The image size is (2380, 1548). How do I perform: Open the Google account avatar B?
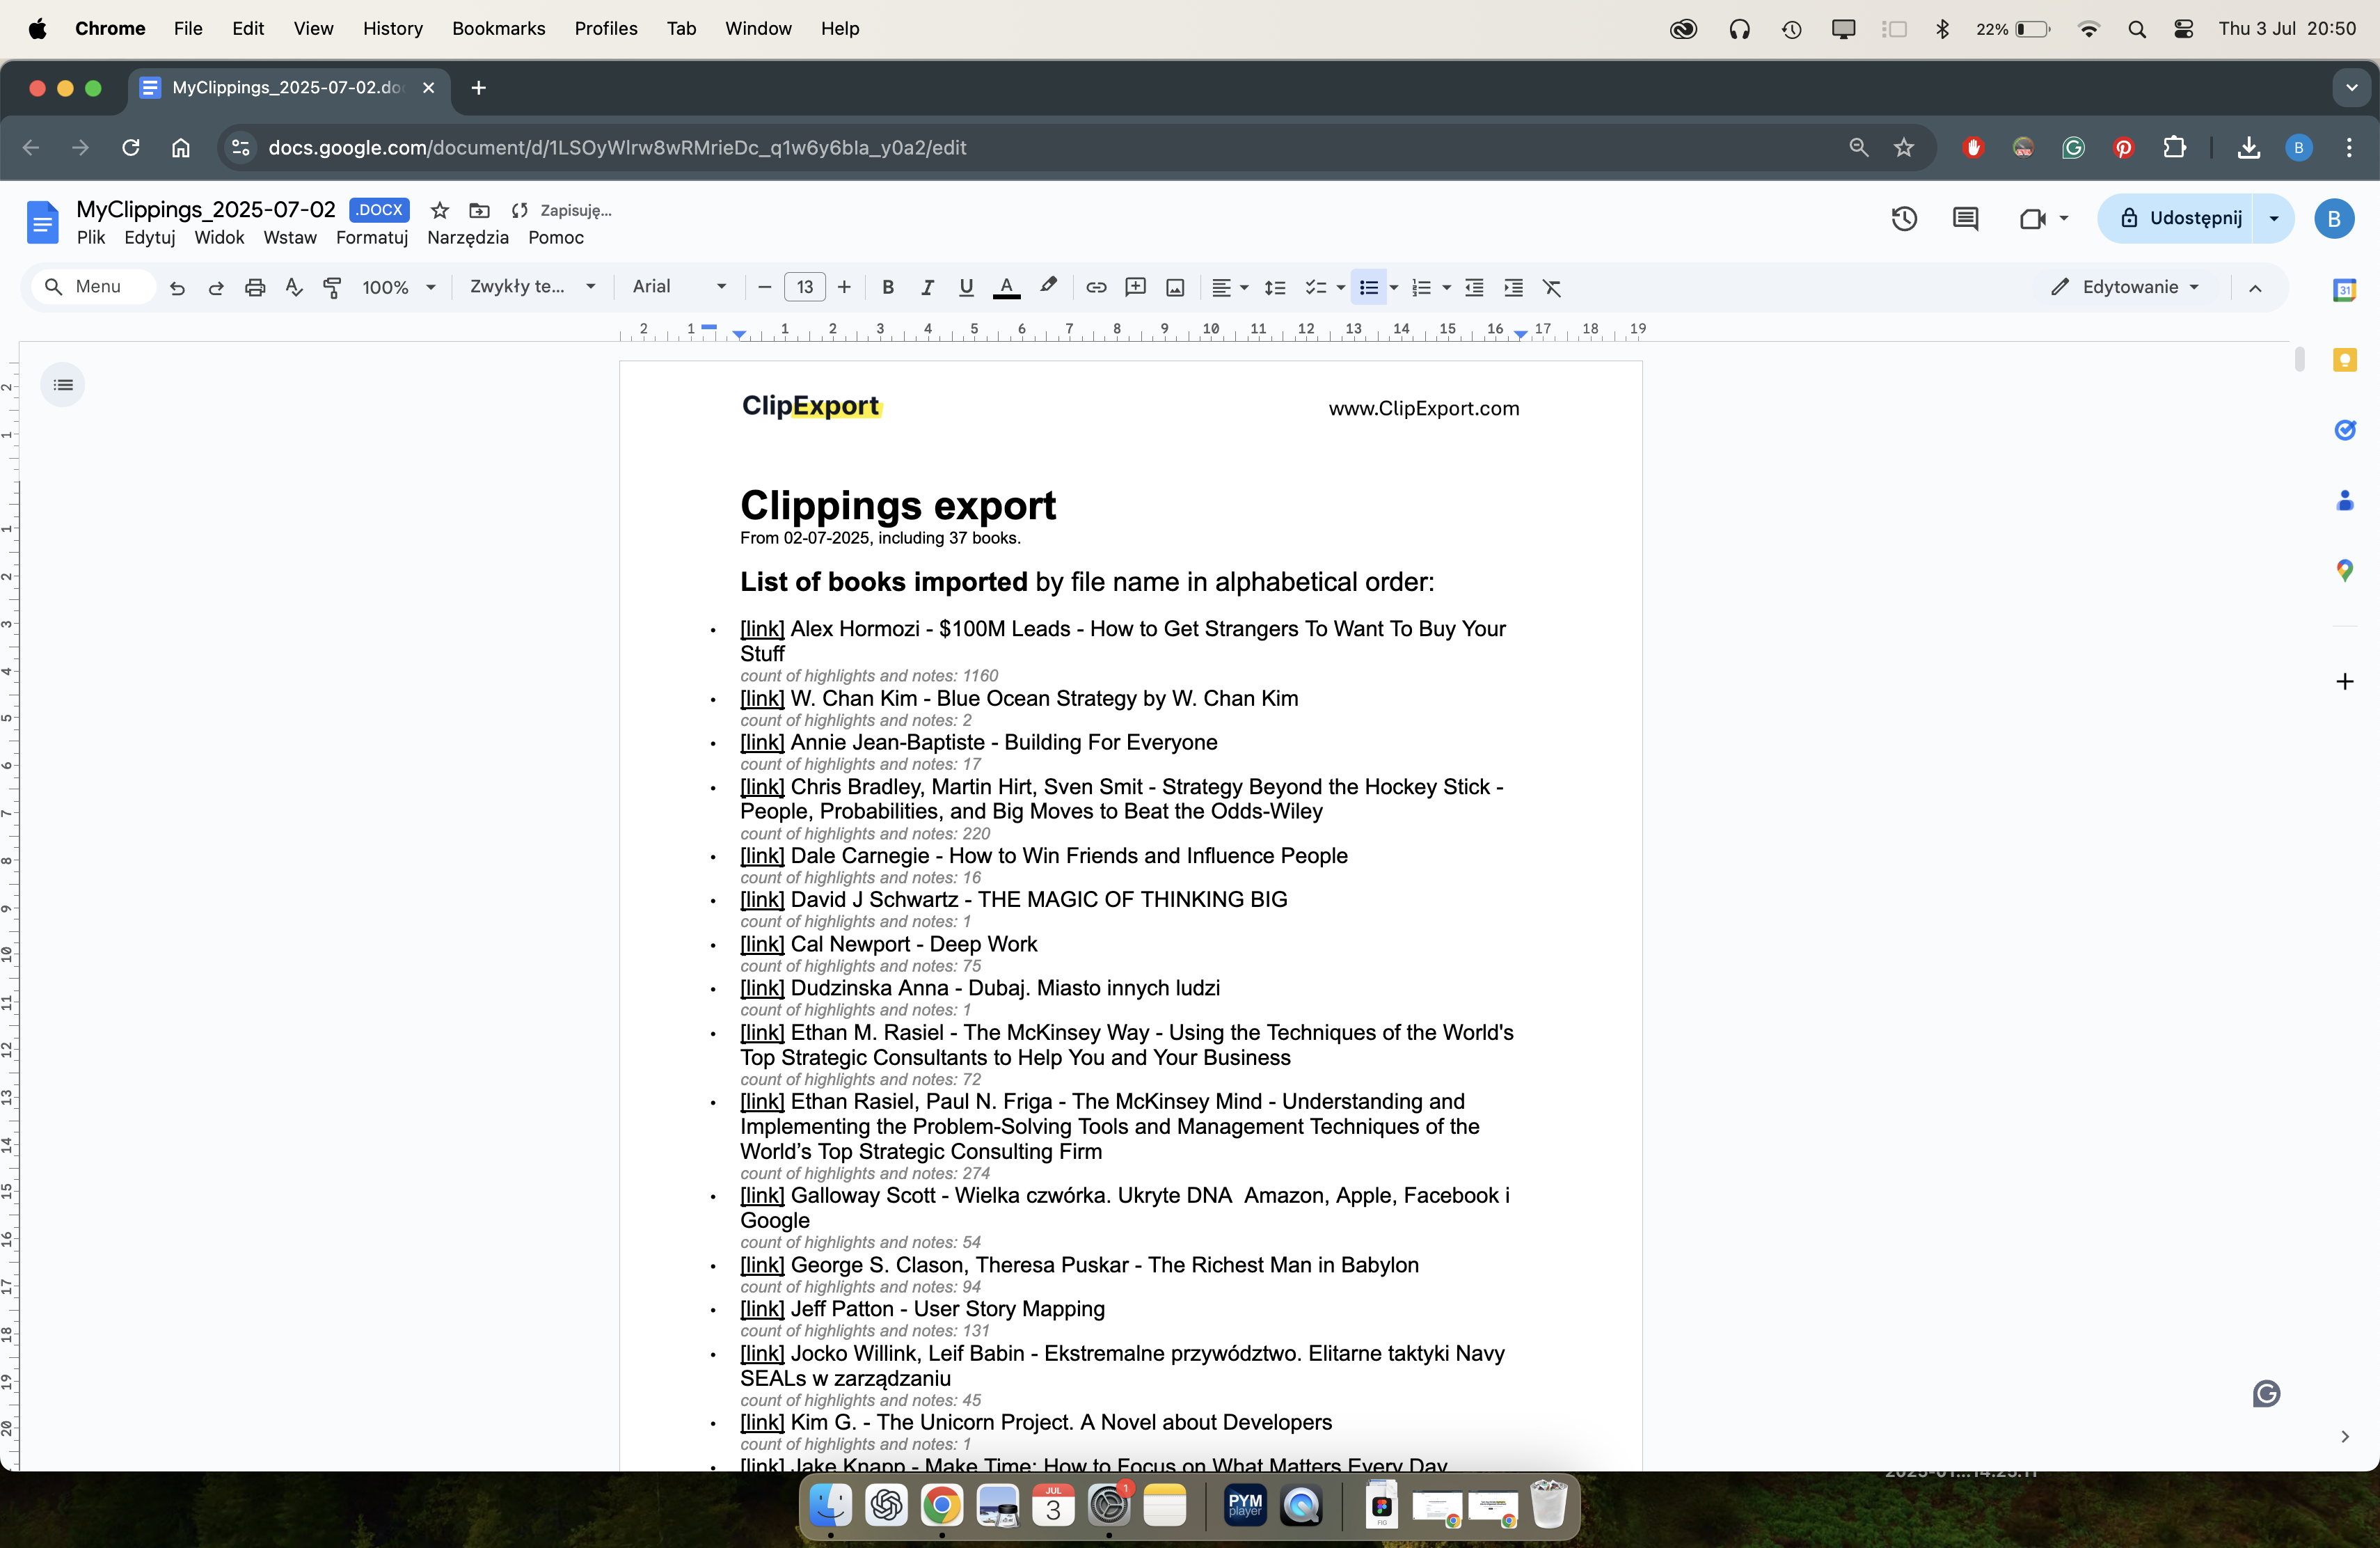pos(2335,219)
